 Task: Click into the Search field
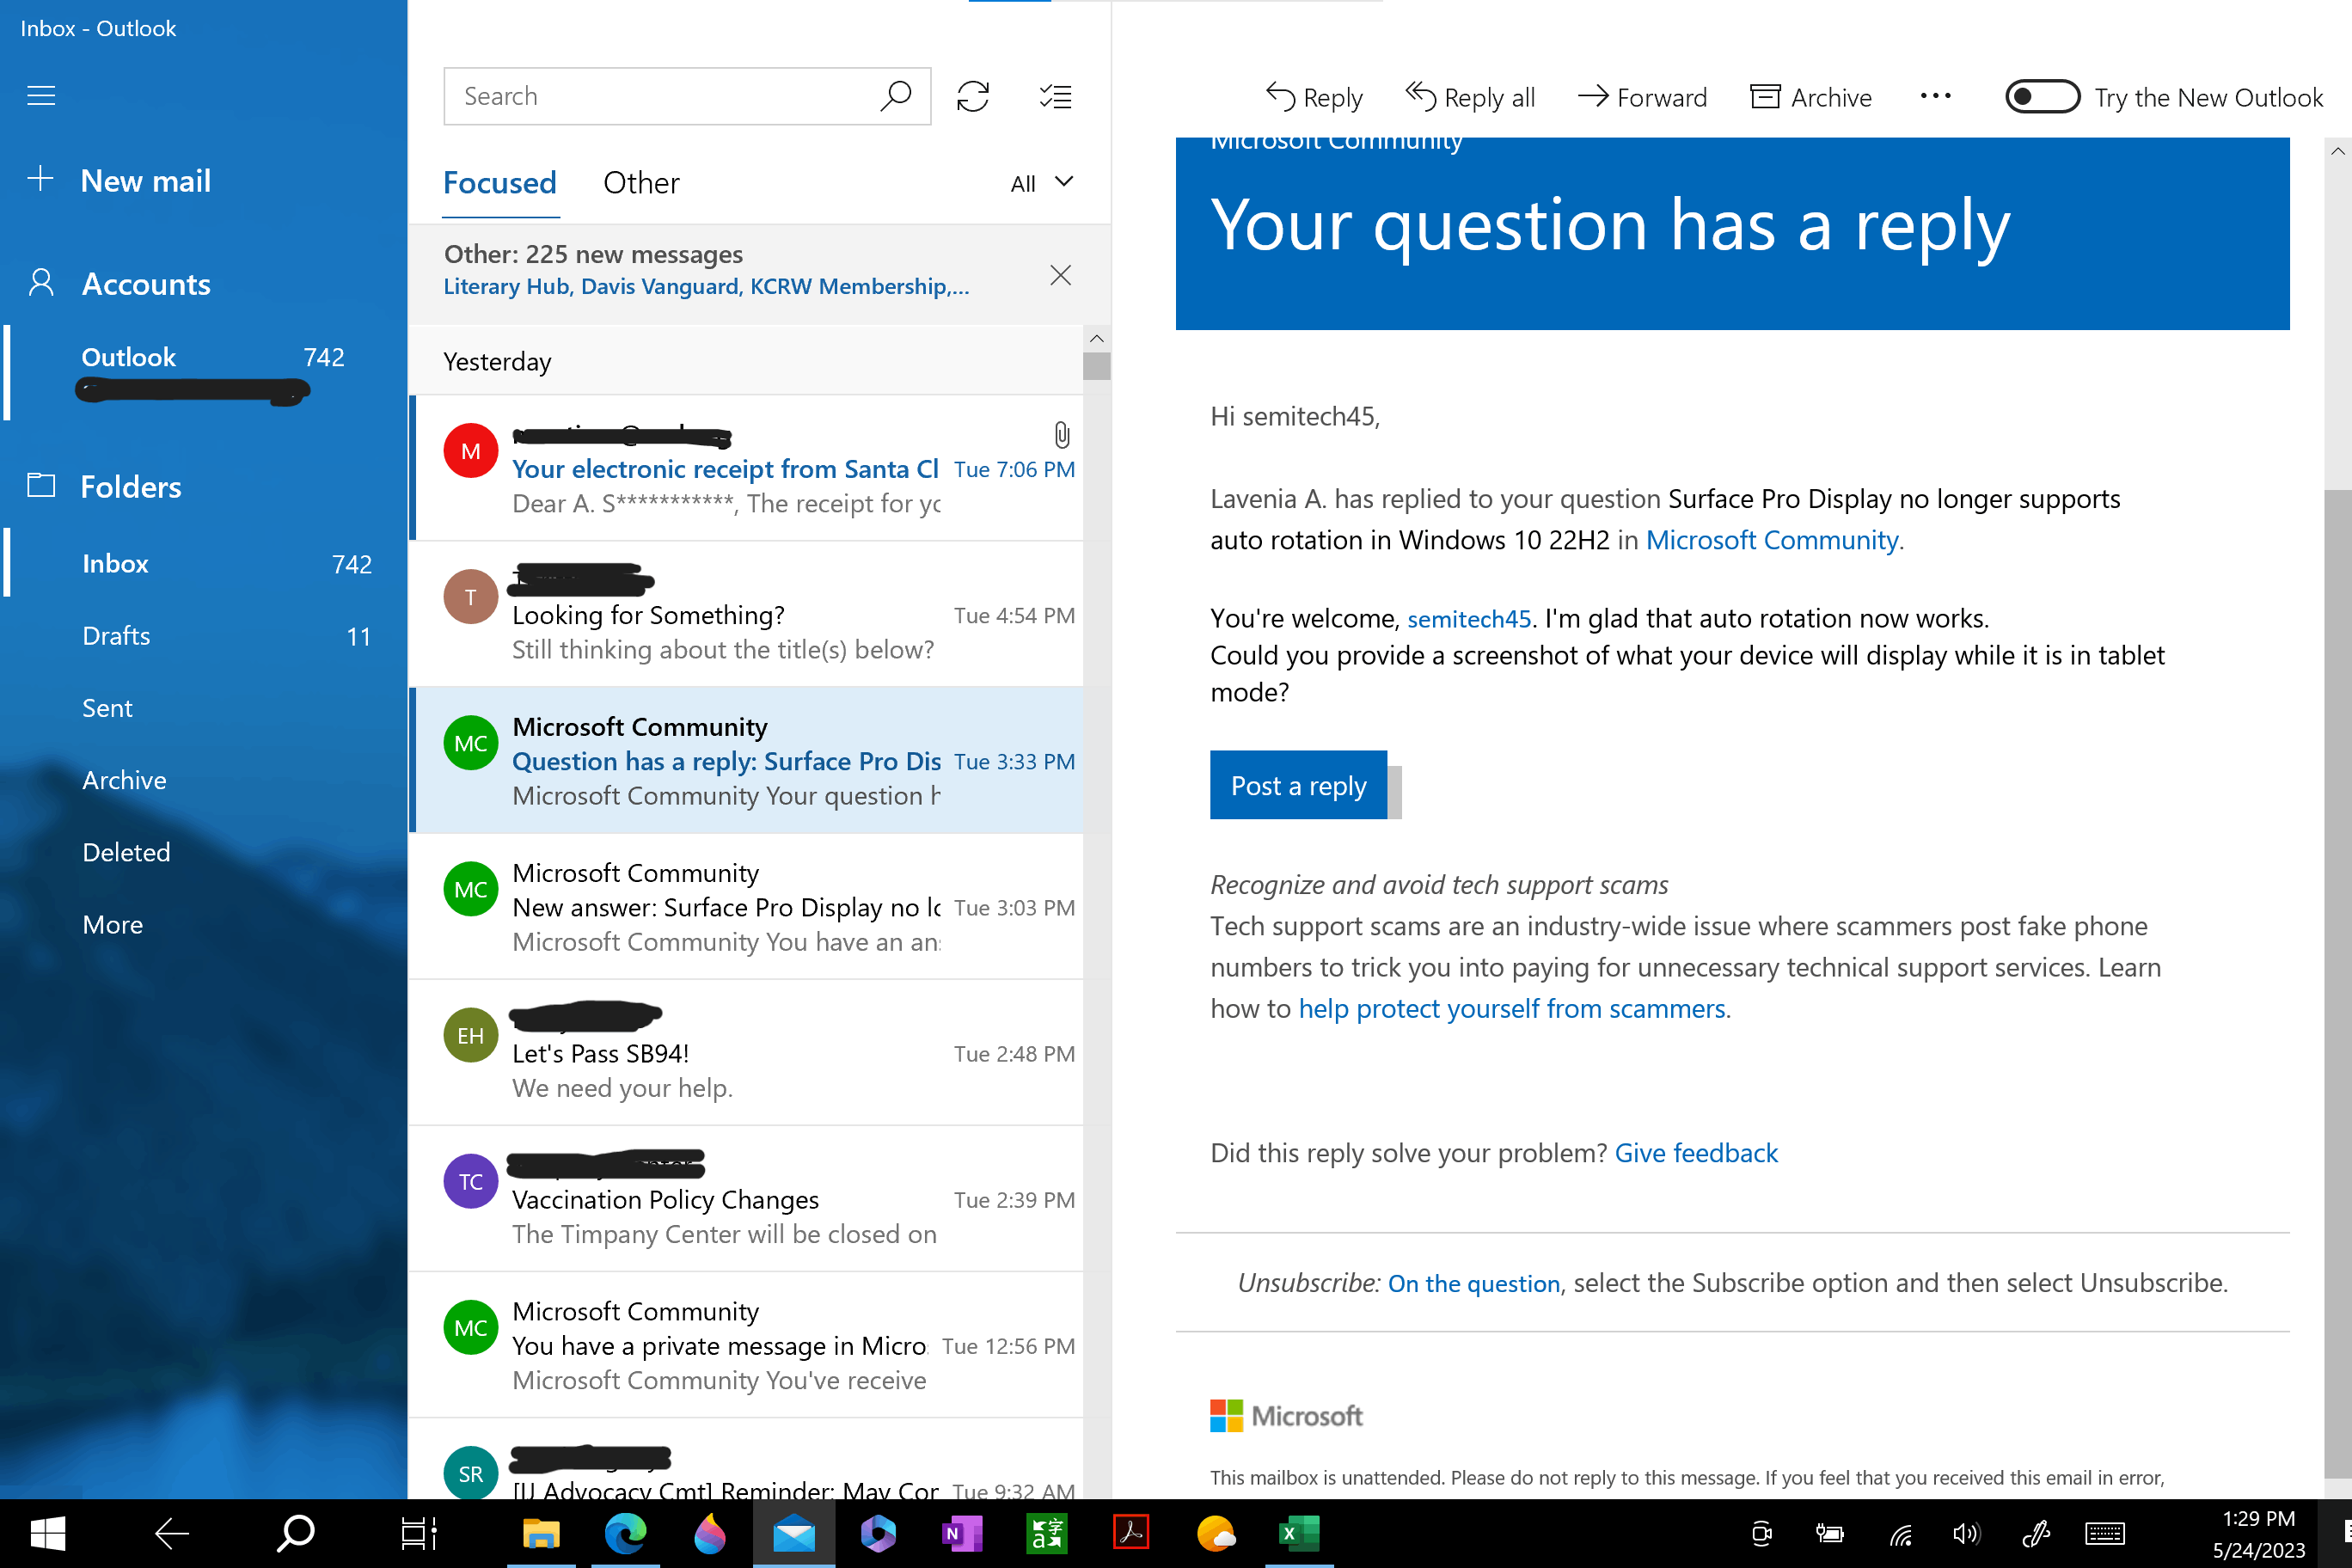(x=660, y=96)
